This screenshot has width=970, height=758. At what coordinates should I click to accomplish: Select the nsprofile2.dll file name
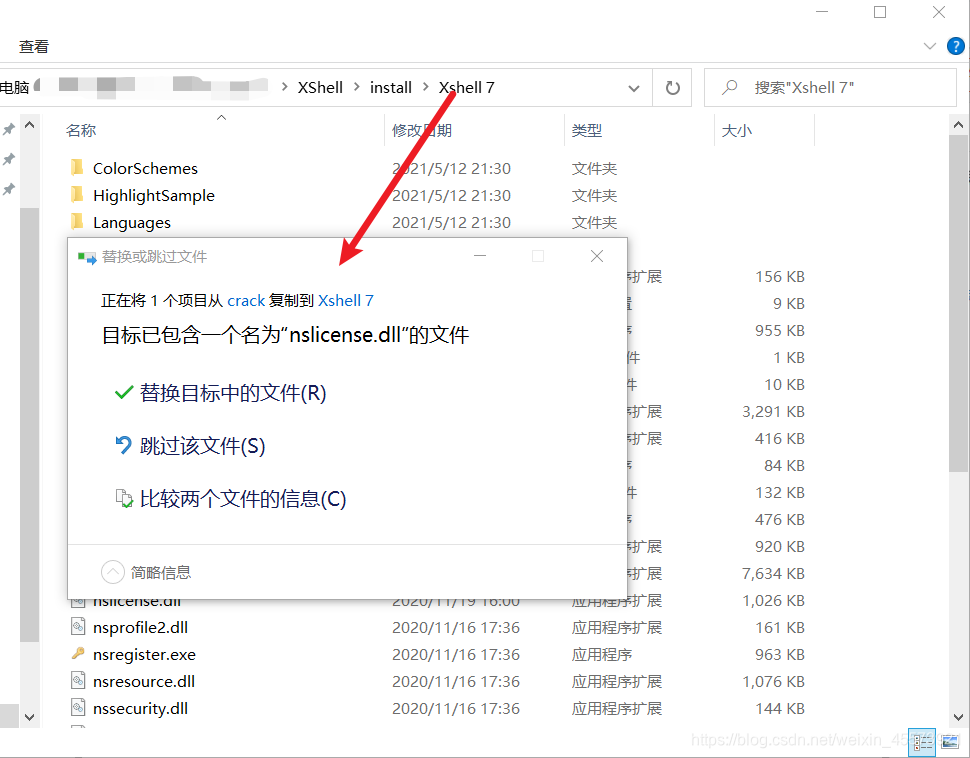[140, 627]
